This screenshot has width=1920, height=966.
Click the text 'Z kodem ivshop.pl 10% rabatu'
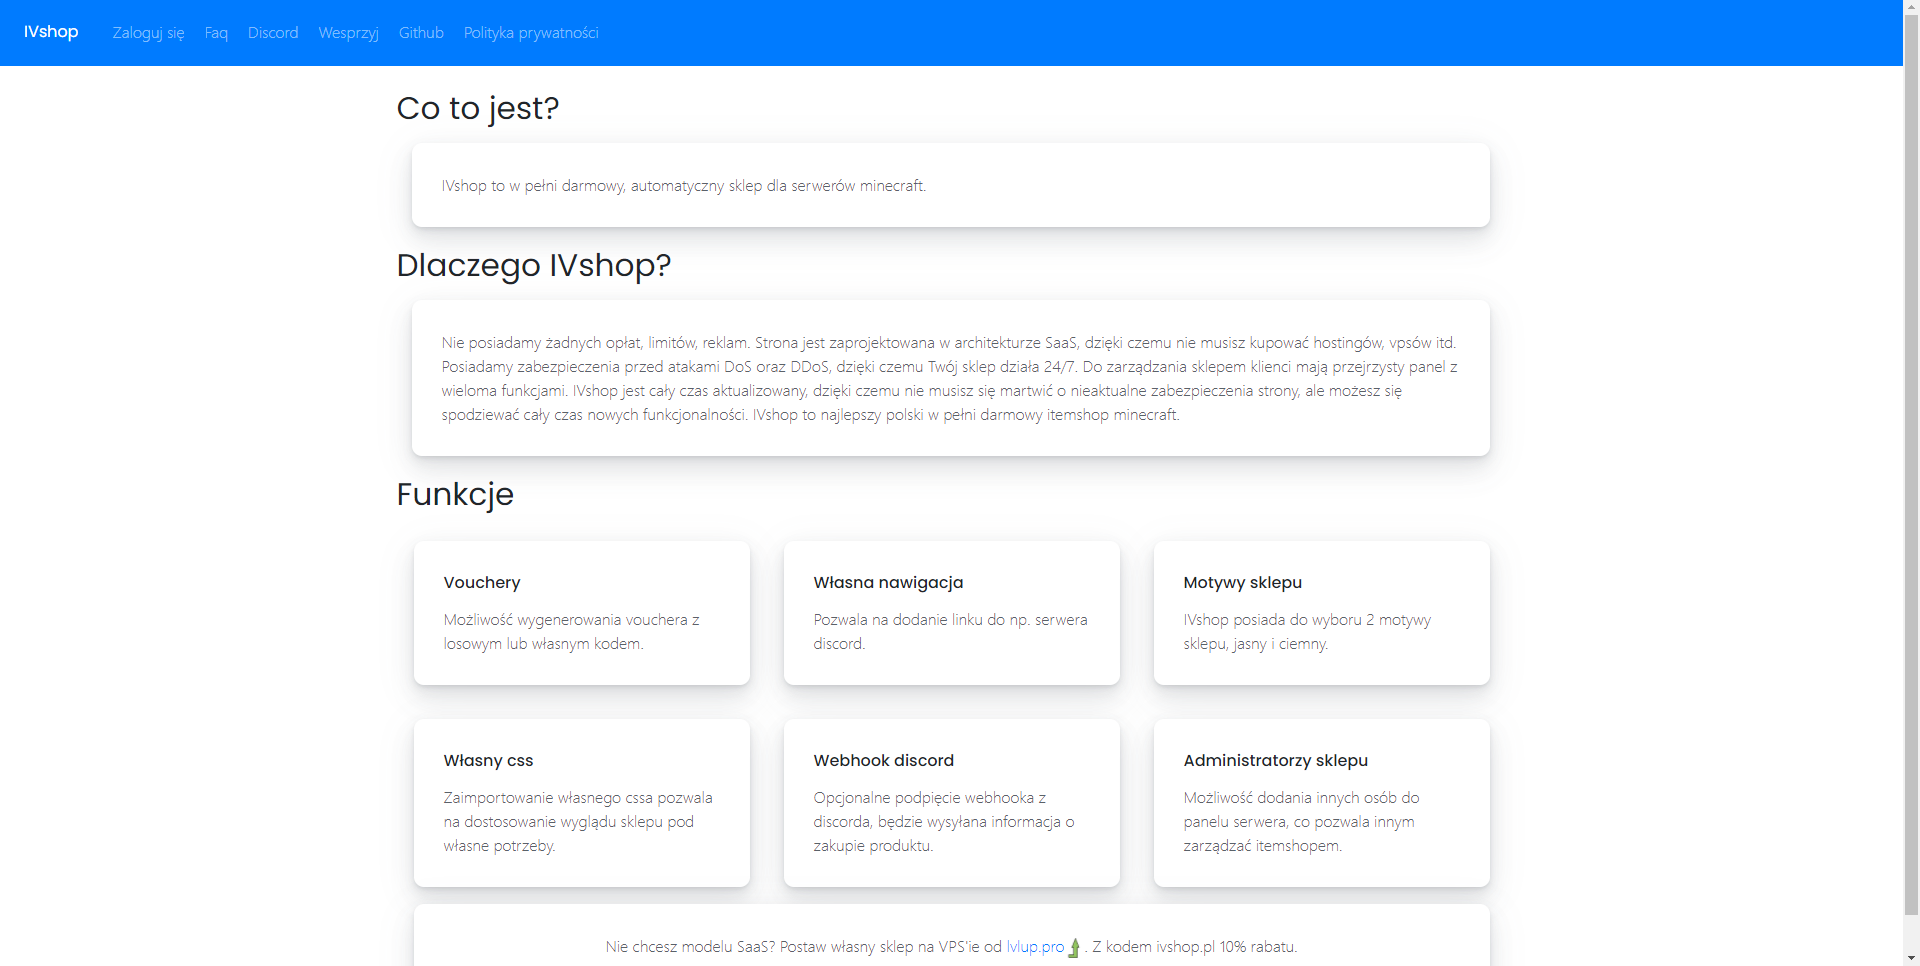[x=1195, y=946]
